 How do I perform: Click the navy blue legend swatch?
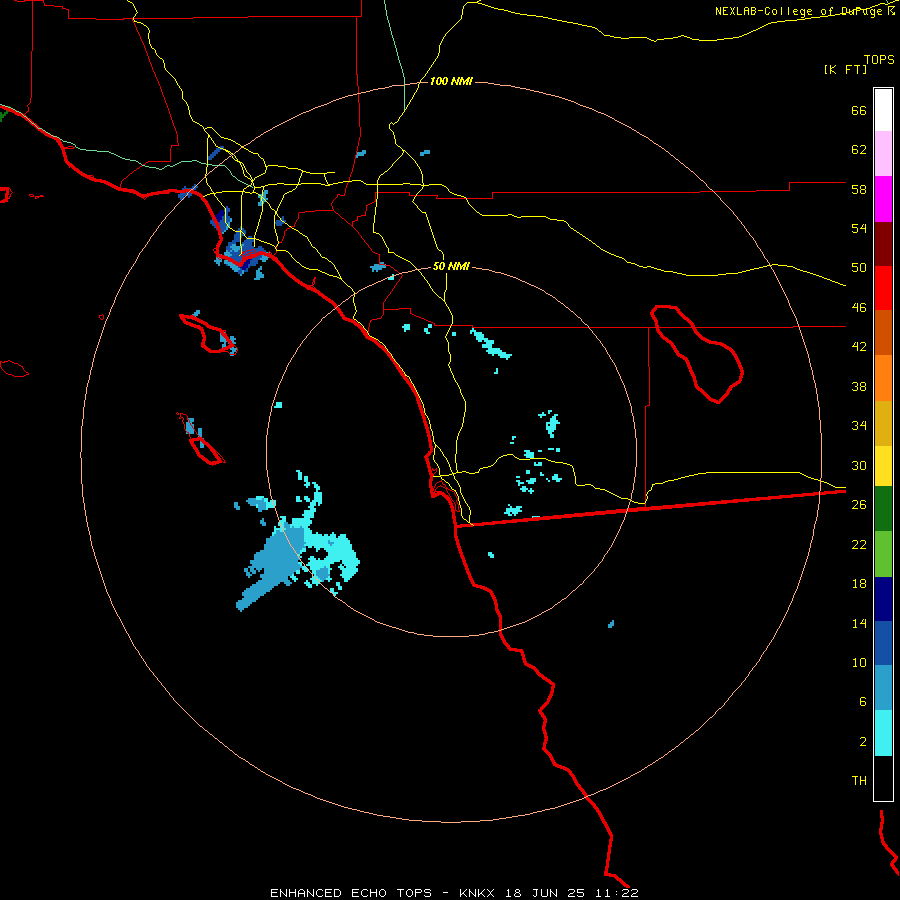883,599
